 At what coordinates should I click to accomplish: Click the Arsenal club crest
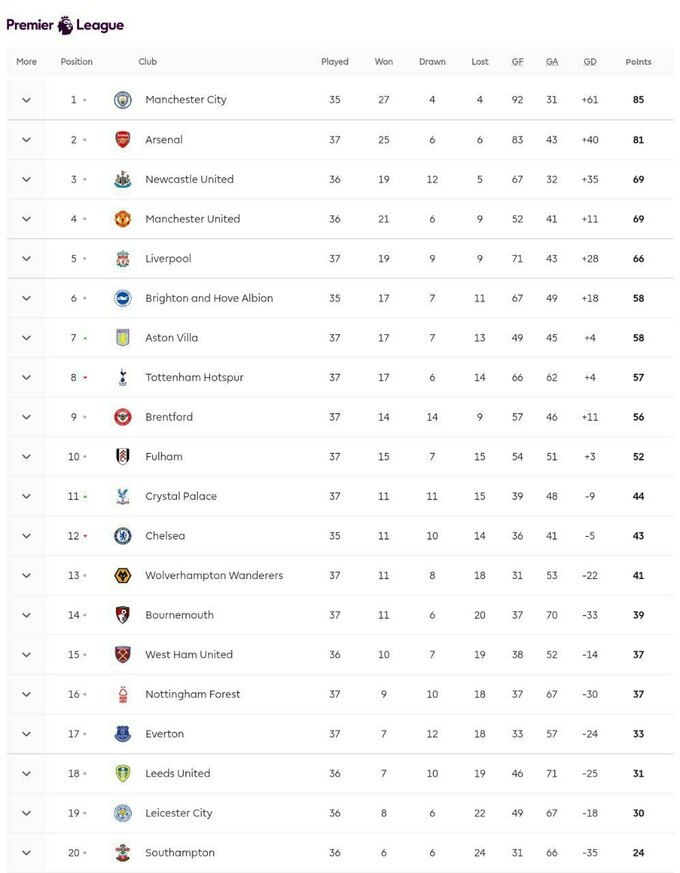click(x=122, y=140)
